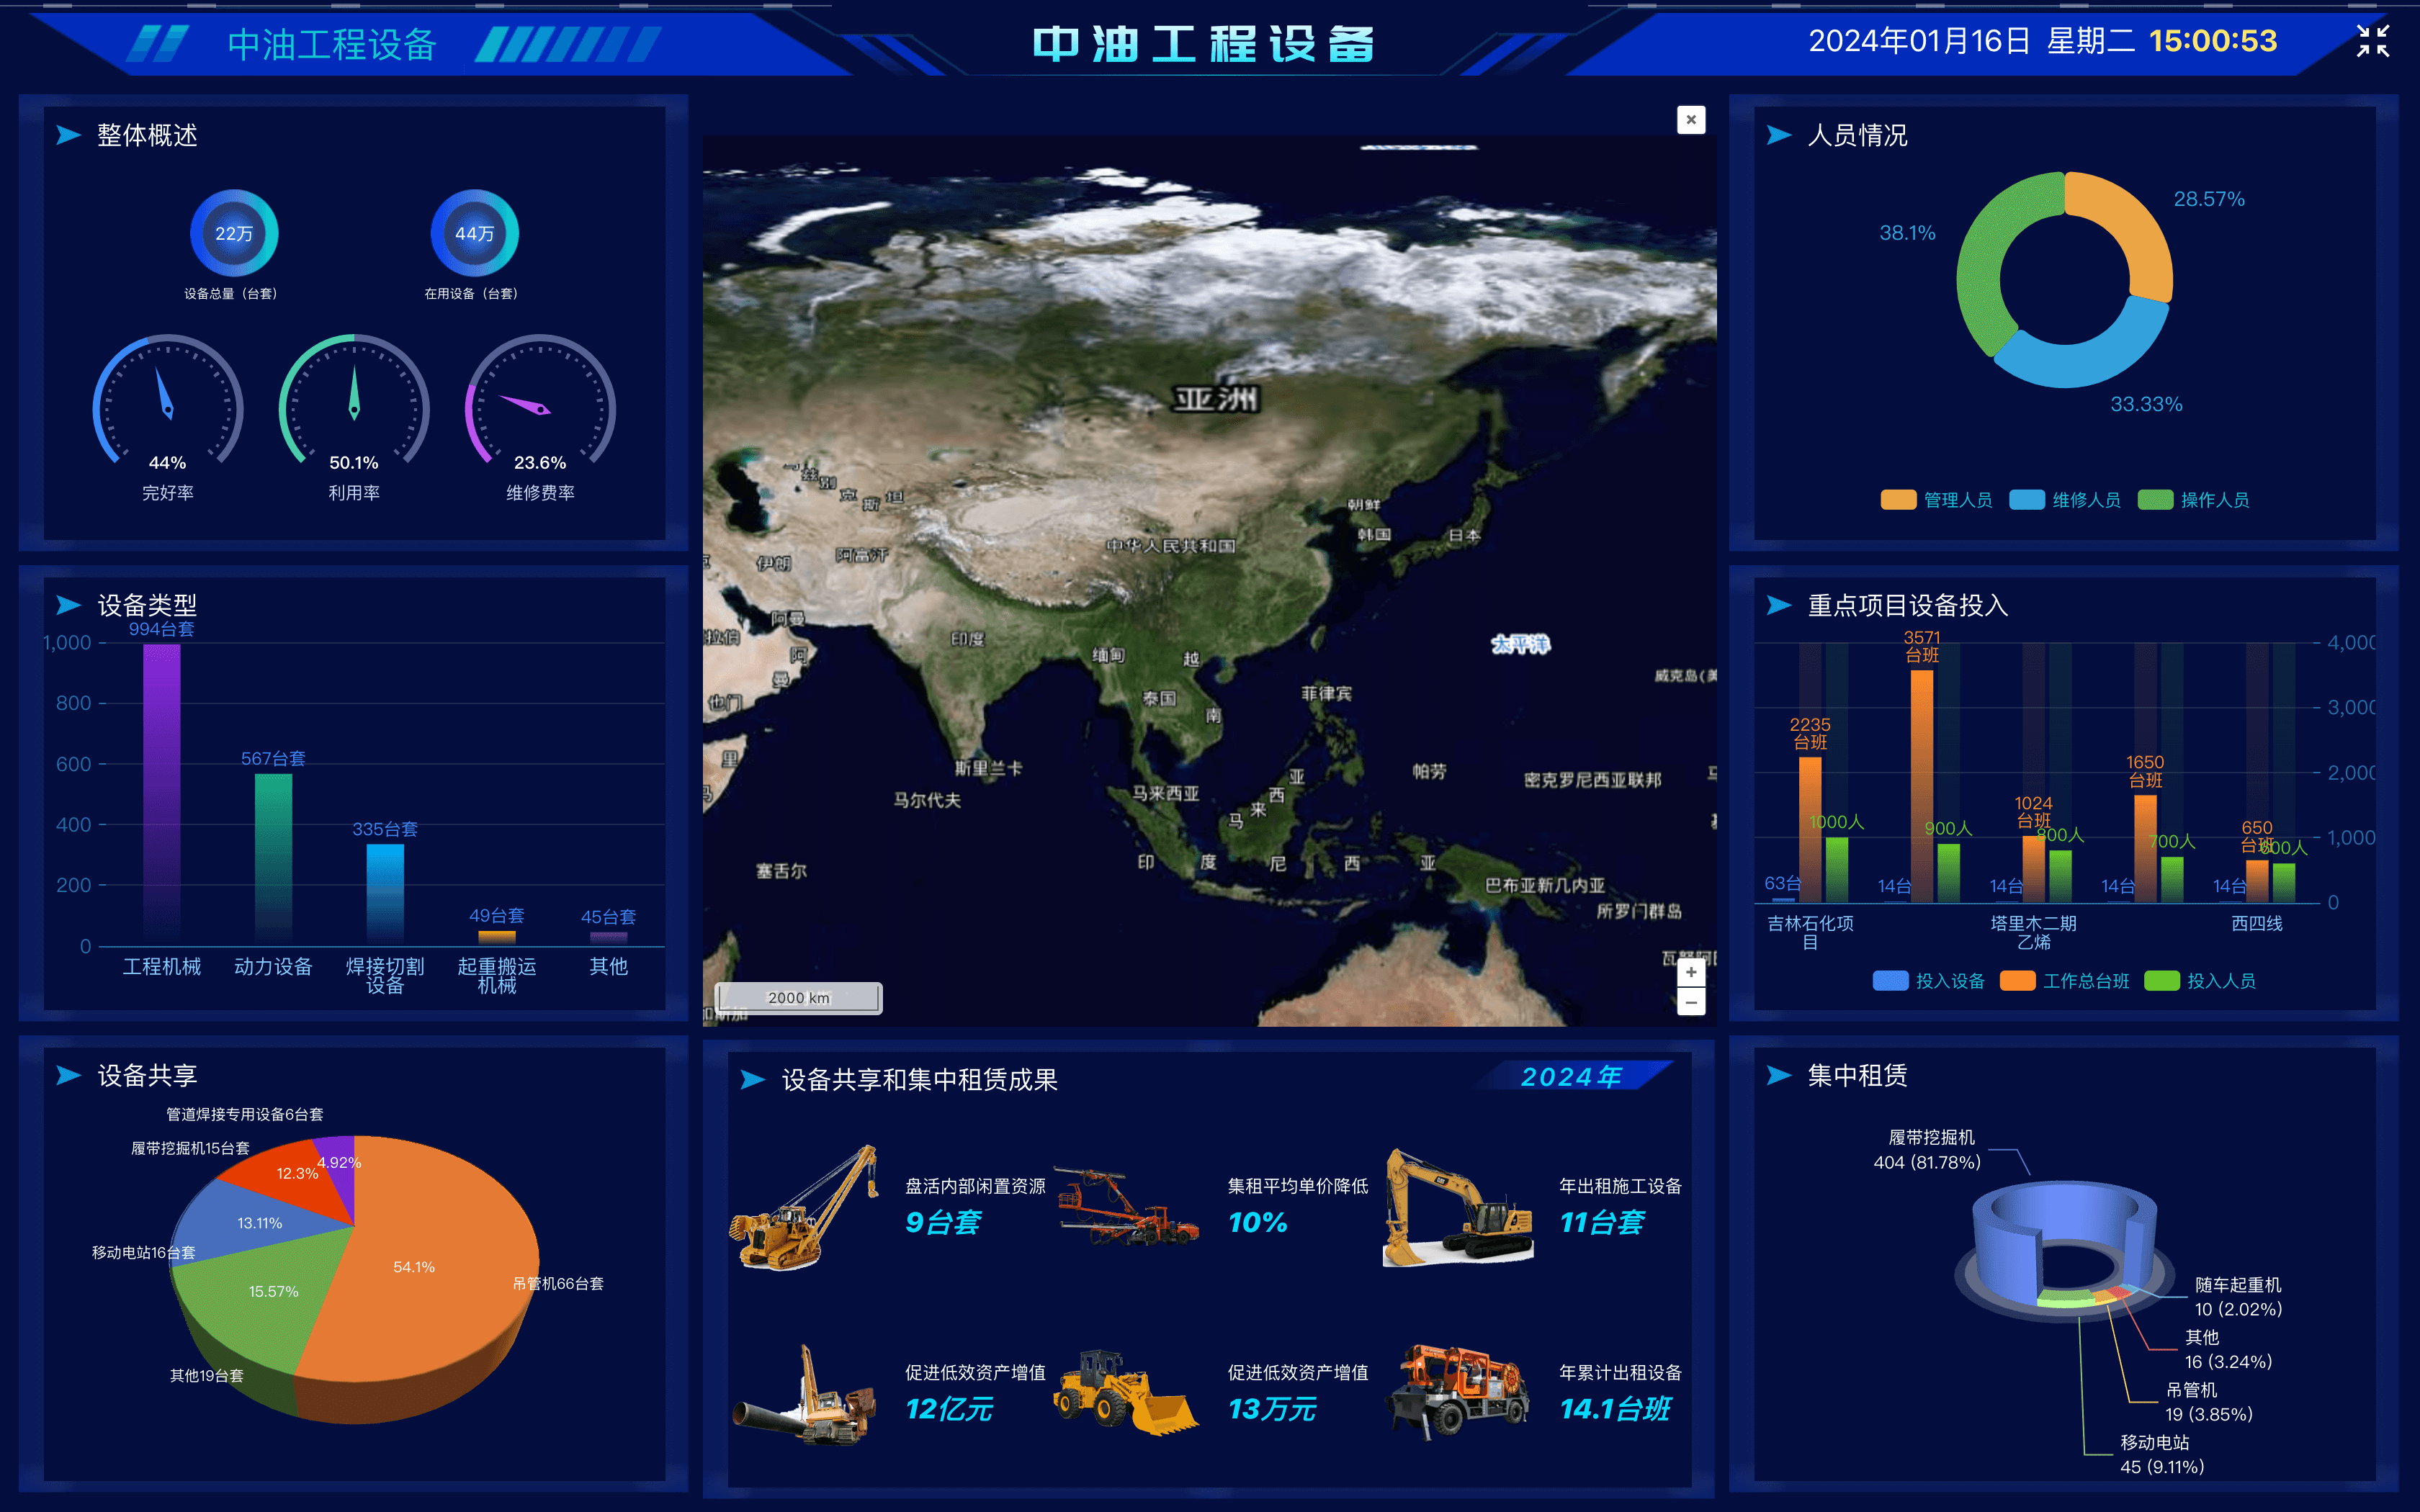Click the 15:00:53 clock text
Screen dimensions: 2420x1512
pos(2213,41)
